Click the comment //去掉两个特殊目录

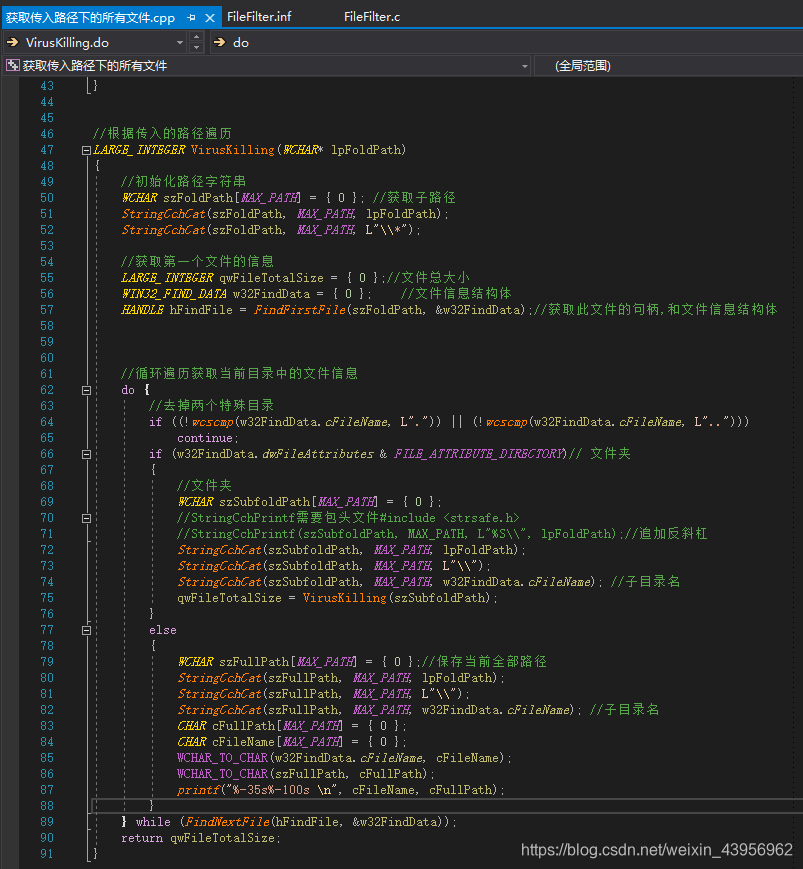click(x=211, y=406)
